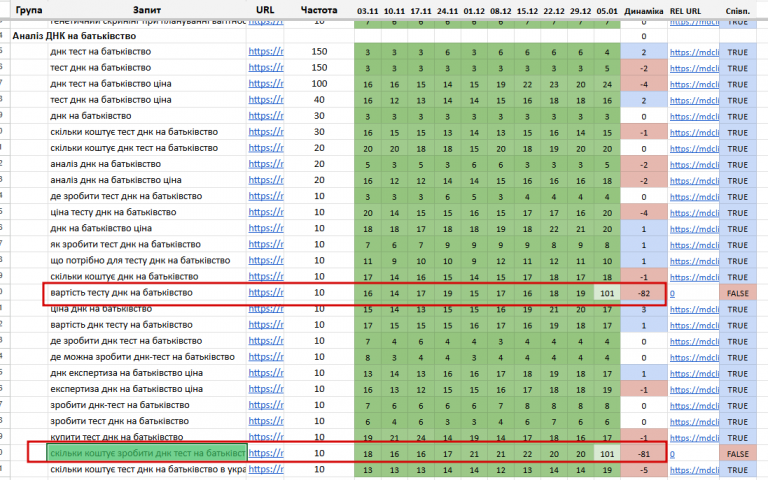Click the 05.01 date column header
The height and width of the screenshot is (480, 768).
click(607, 11)
